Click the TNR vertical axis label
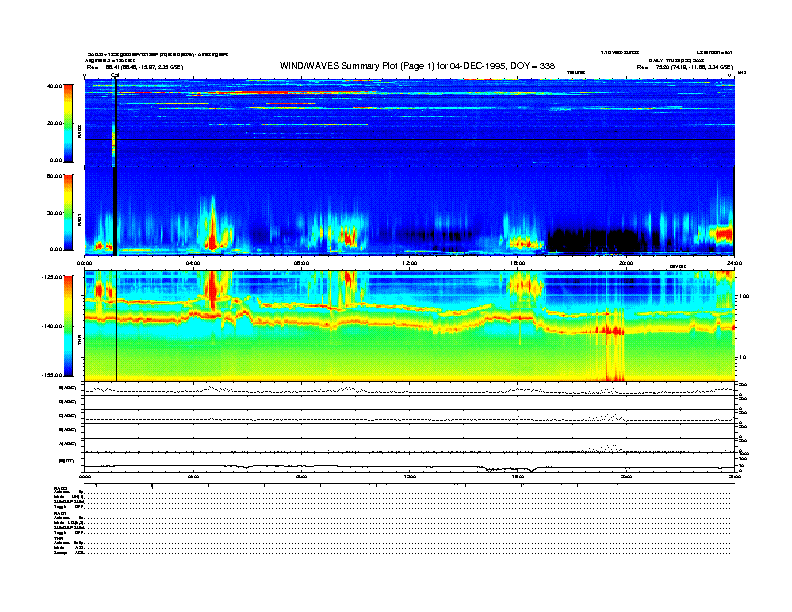 click(x=79, y=340)
